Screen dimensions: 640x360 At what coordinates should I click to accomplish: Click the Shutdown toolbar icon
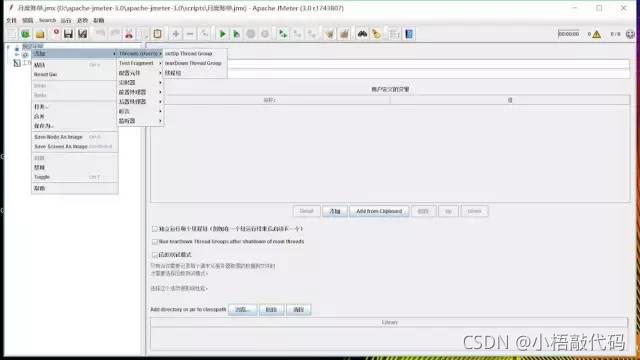(x=265, y=34)
